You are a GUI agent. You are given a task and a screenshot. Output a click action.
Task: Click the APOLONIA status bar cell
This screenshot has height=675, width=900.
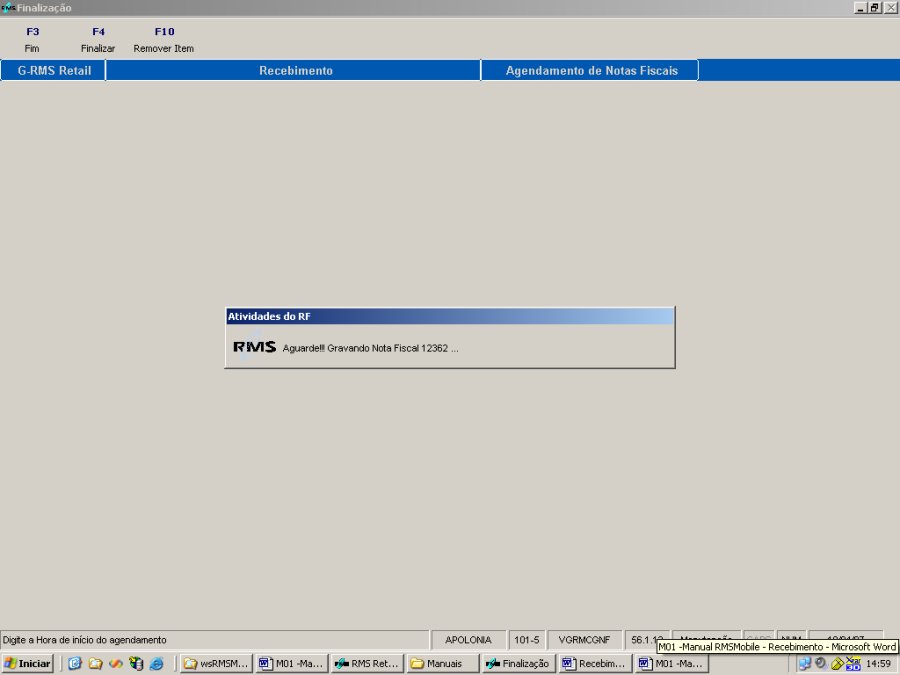tap(468, 639)
